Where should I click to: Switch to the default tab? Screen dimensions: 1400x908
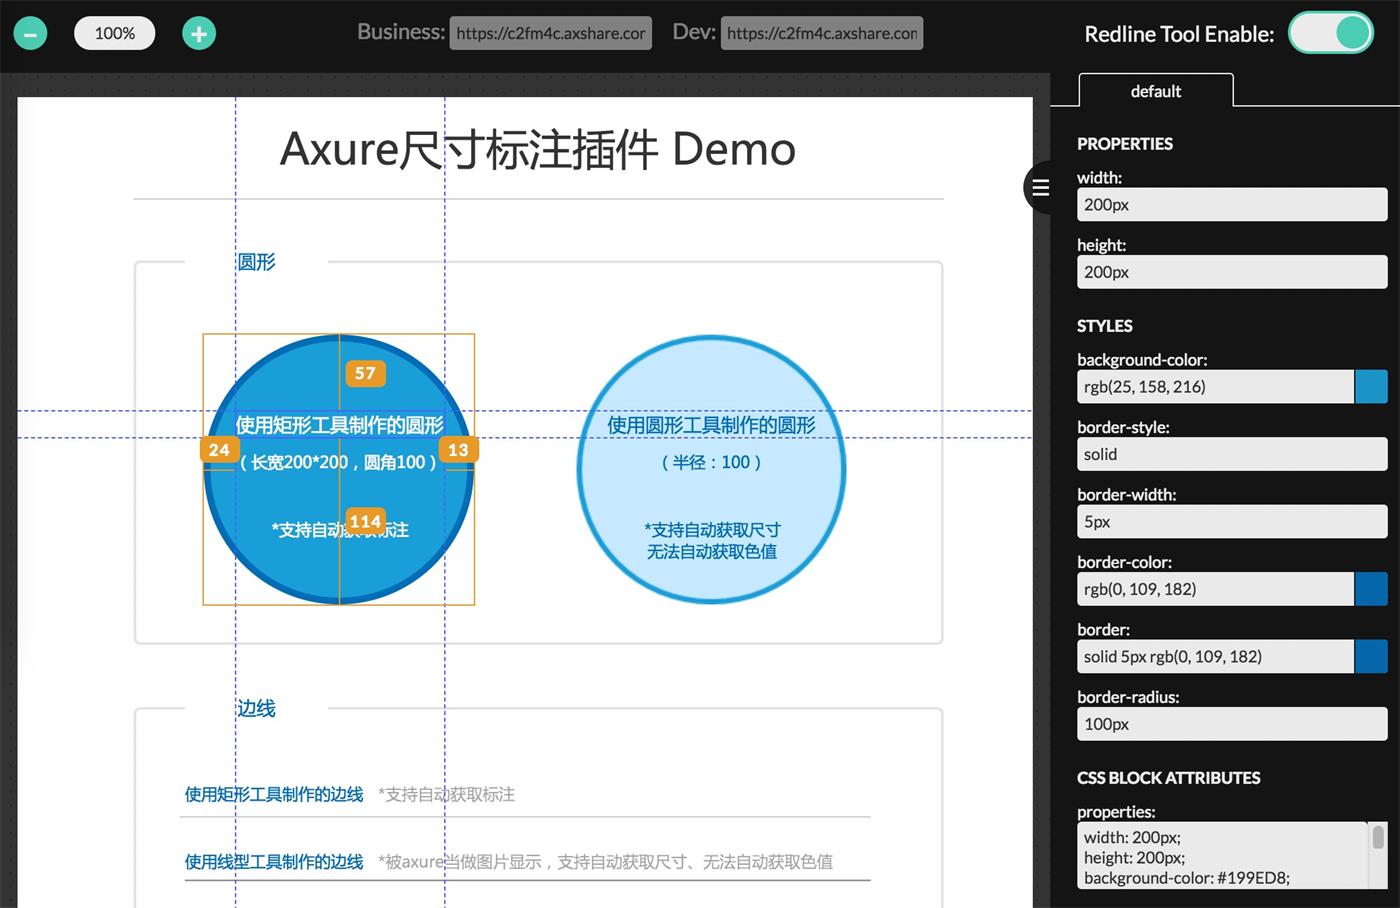point(1155,91)
